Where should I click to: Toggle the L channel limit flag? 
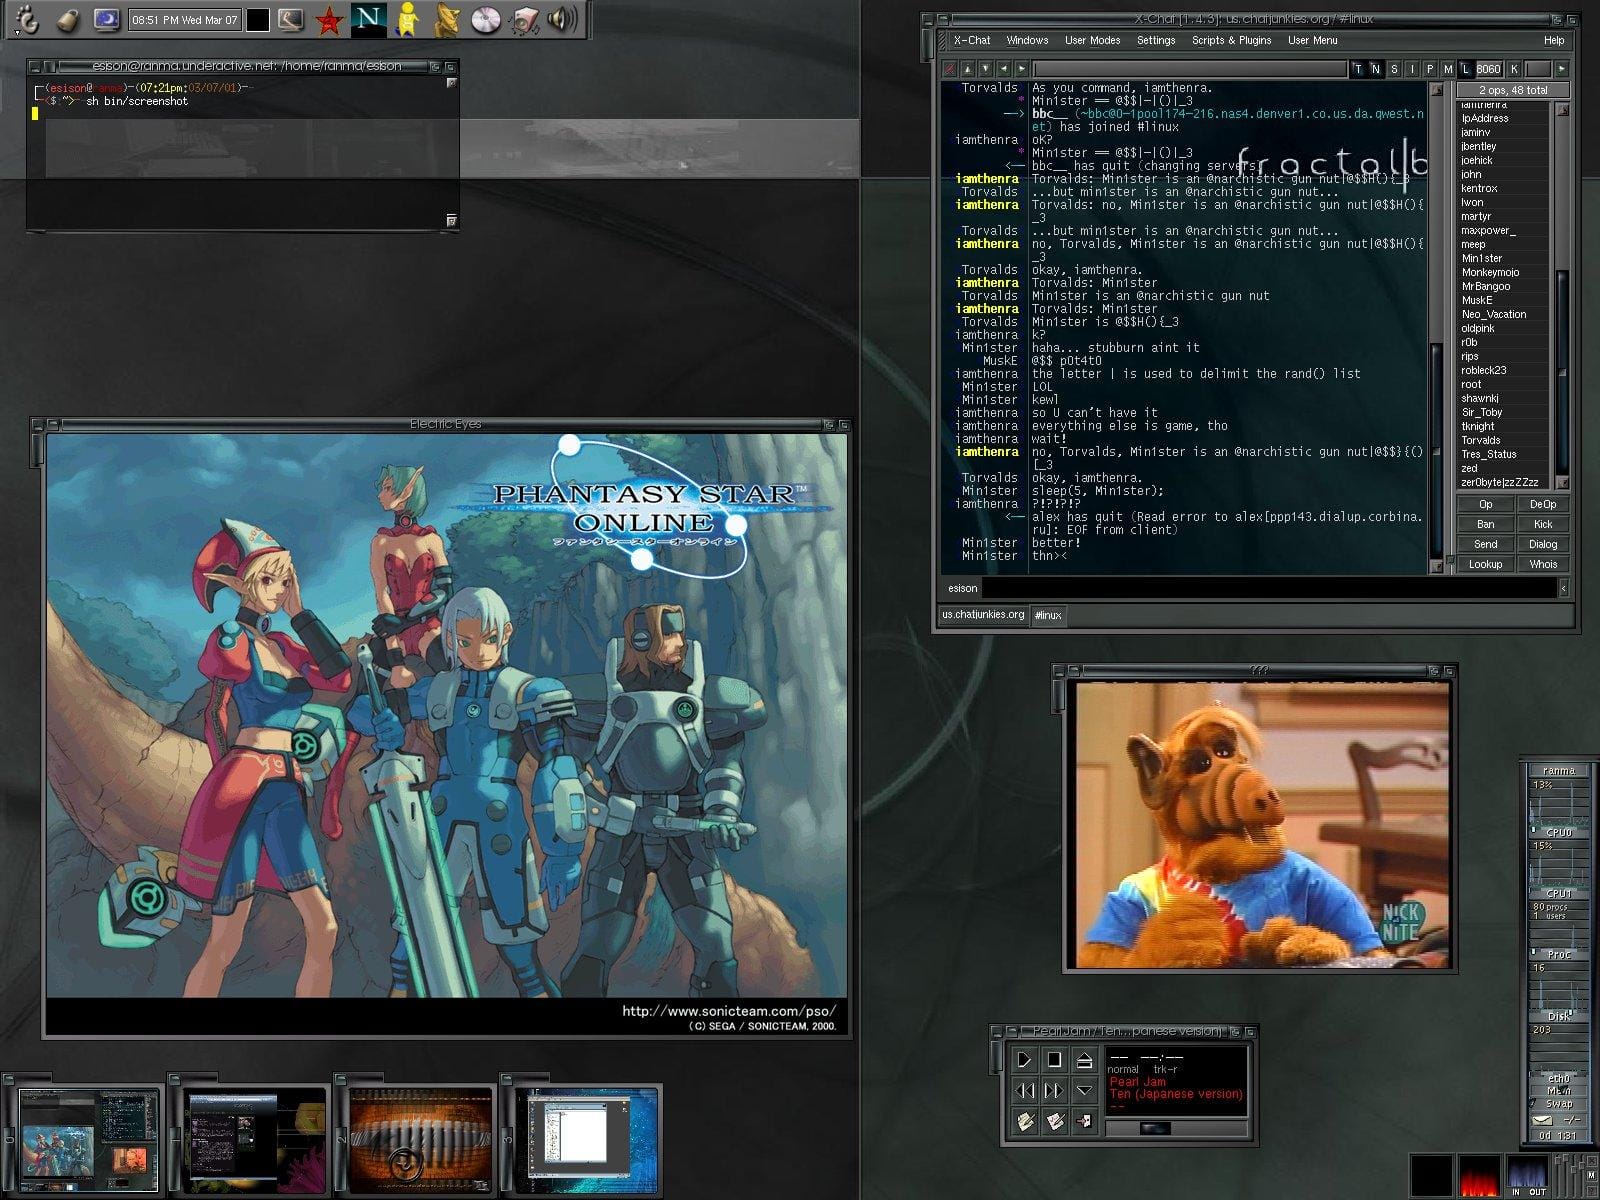[x=1466, y=69]
